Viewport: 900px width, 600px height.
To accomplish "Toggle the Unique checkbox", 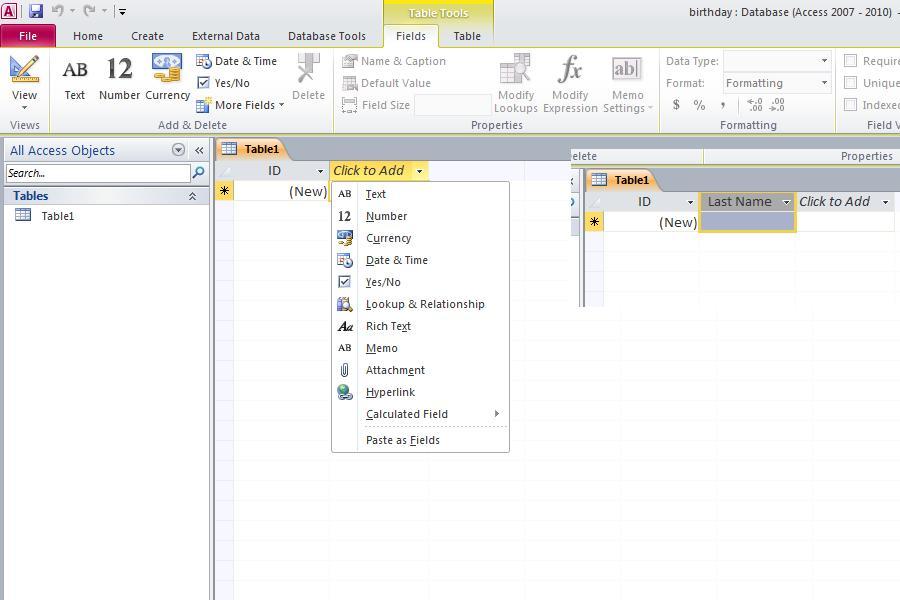I will [851, 83].
